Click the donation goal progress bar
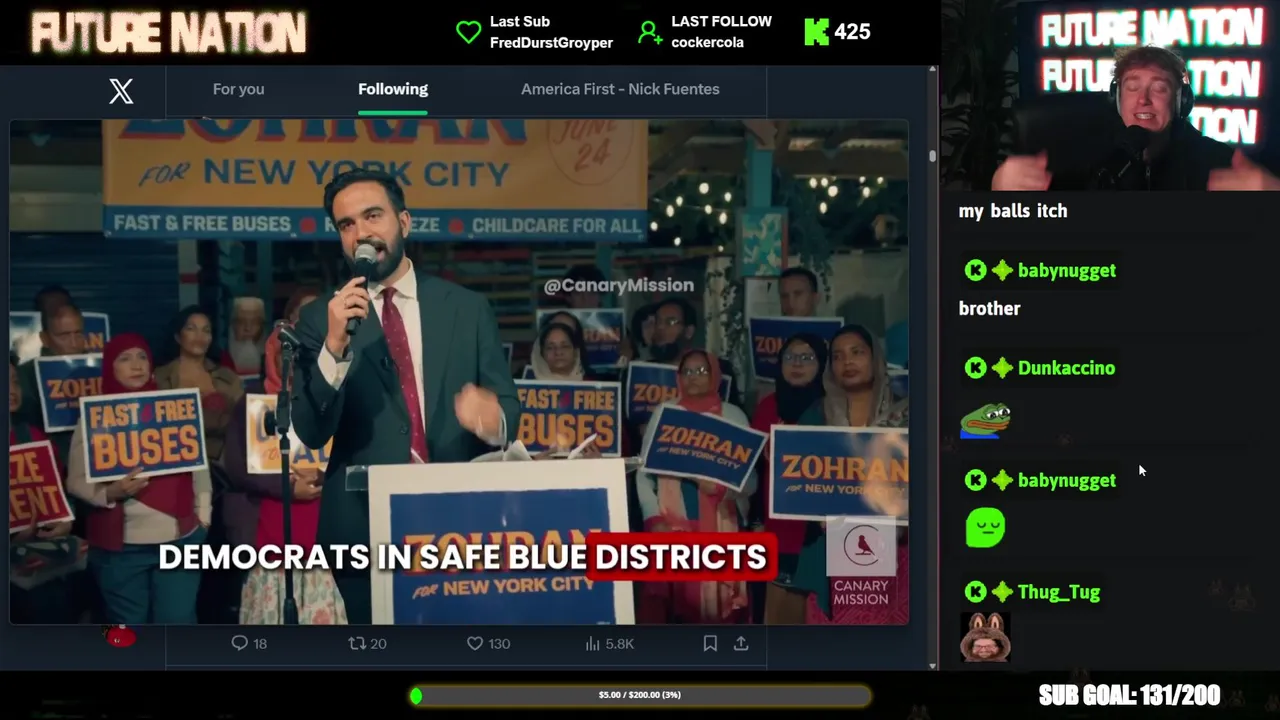This screenshot has height=720, width=1280. (640, 695)
